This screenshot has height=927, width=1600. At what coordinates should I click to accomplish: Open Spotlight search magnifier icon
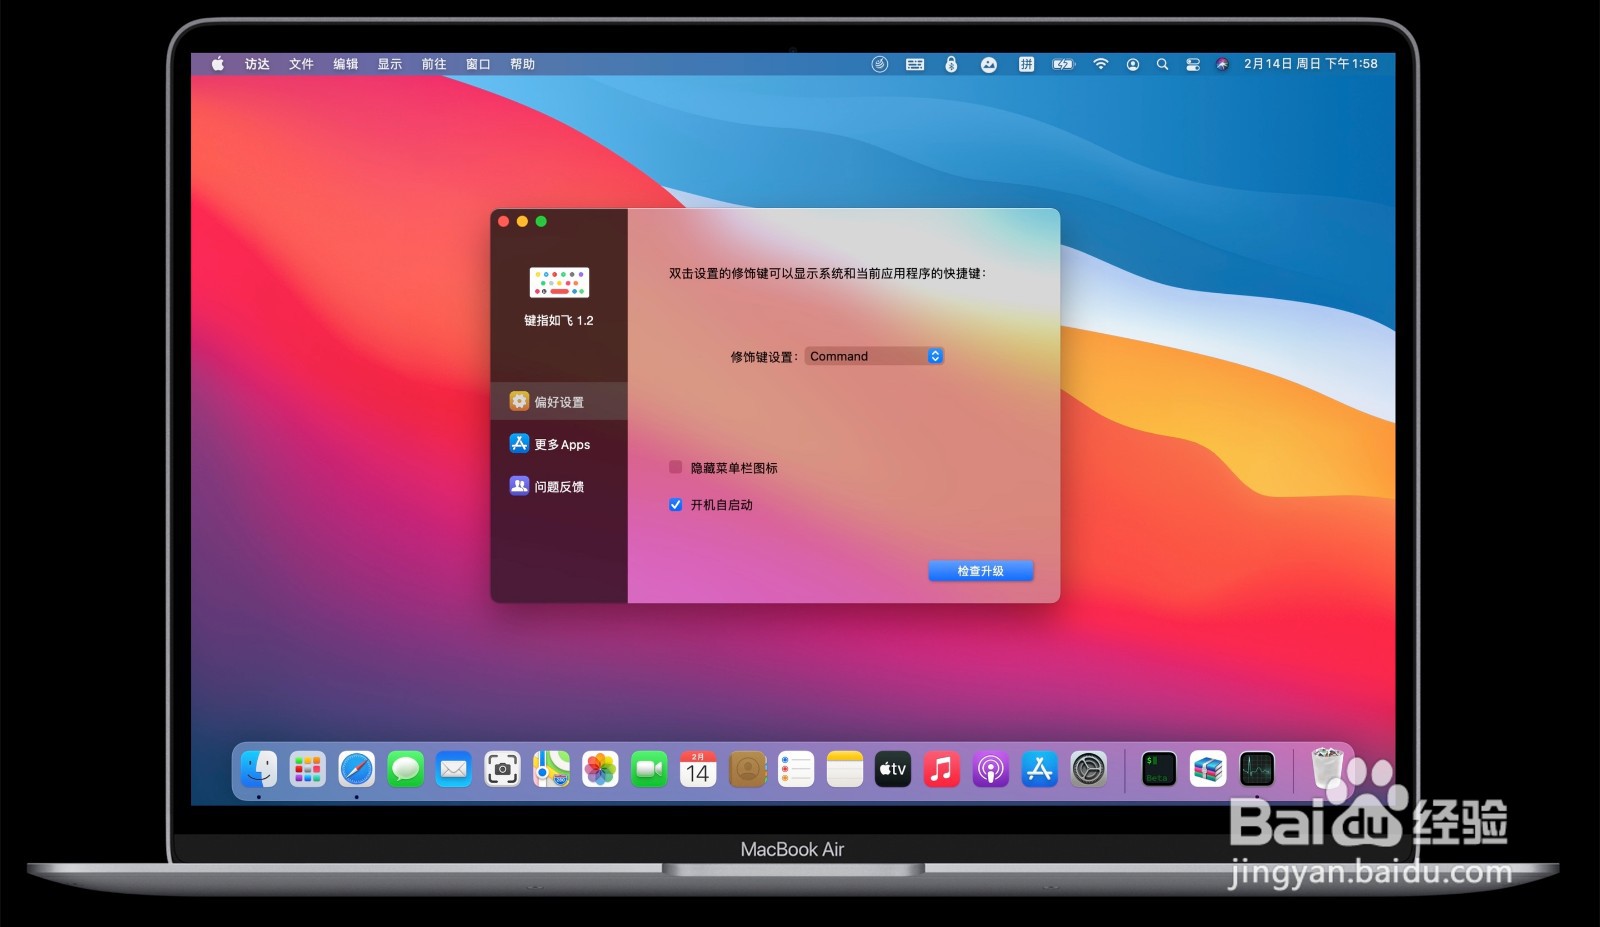tap(1162, 64)
